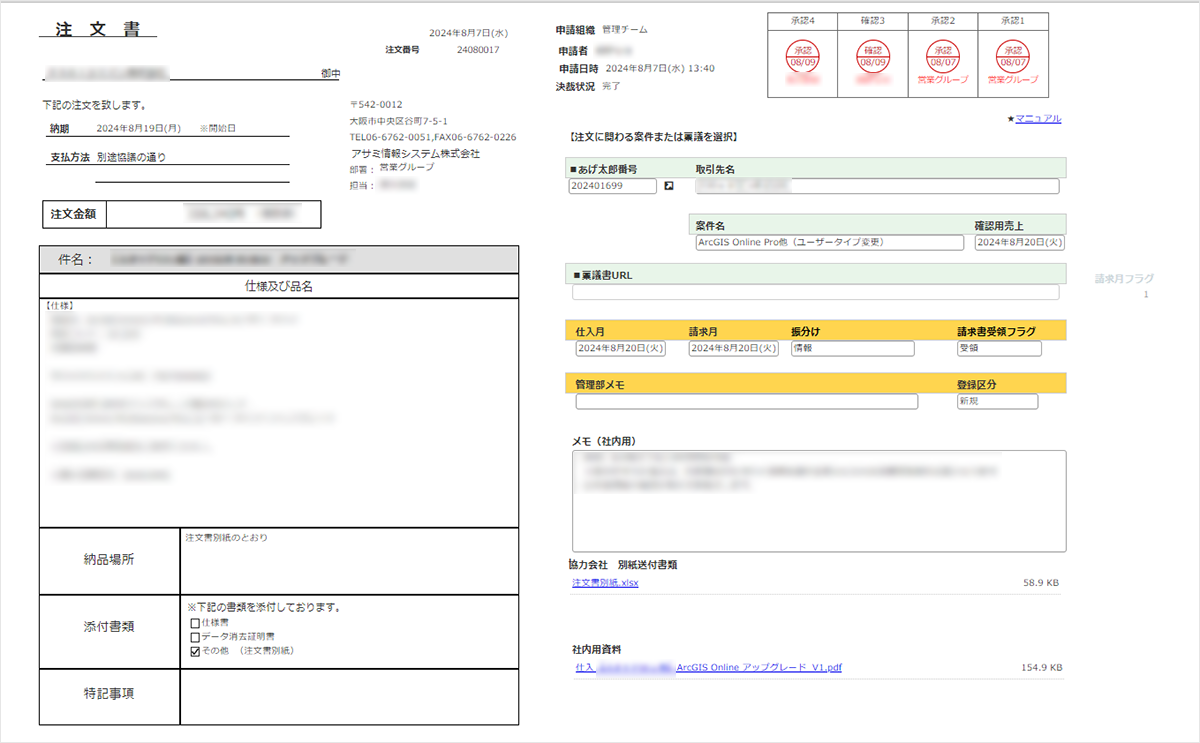Click the 承認4 approval stamp
Screen dimensions: 1200x743
tap(802, 55)
